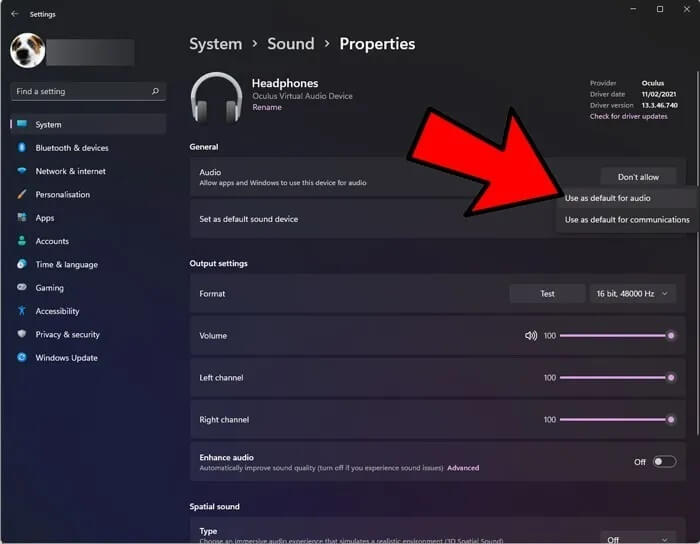Click the Volume slider handle
700x544 pixels.
[x=671, y=336]
